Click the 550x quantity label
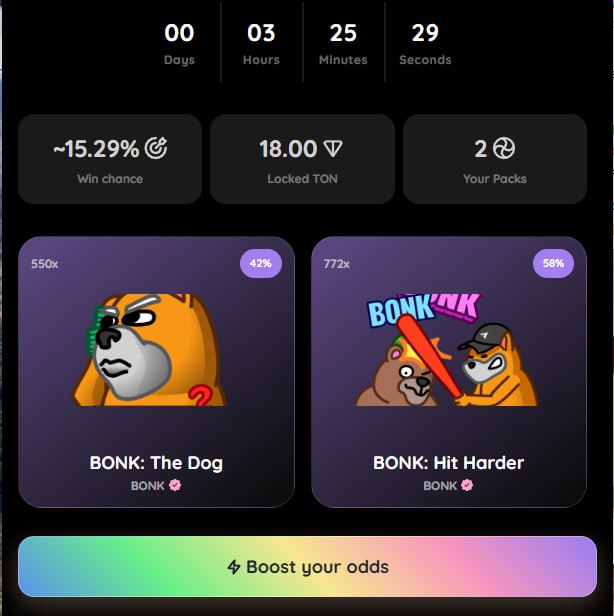Image resolution: width=614 pixels, height=616 pixels. coord(44,264)
